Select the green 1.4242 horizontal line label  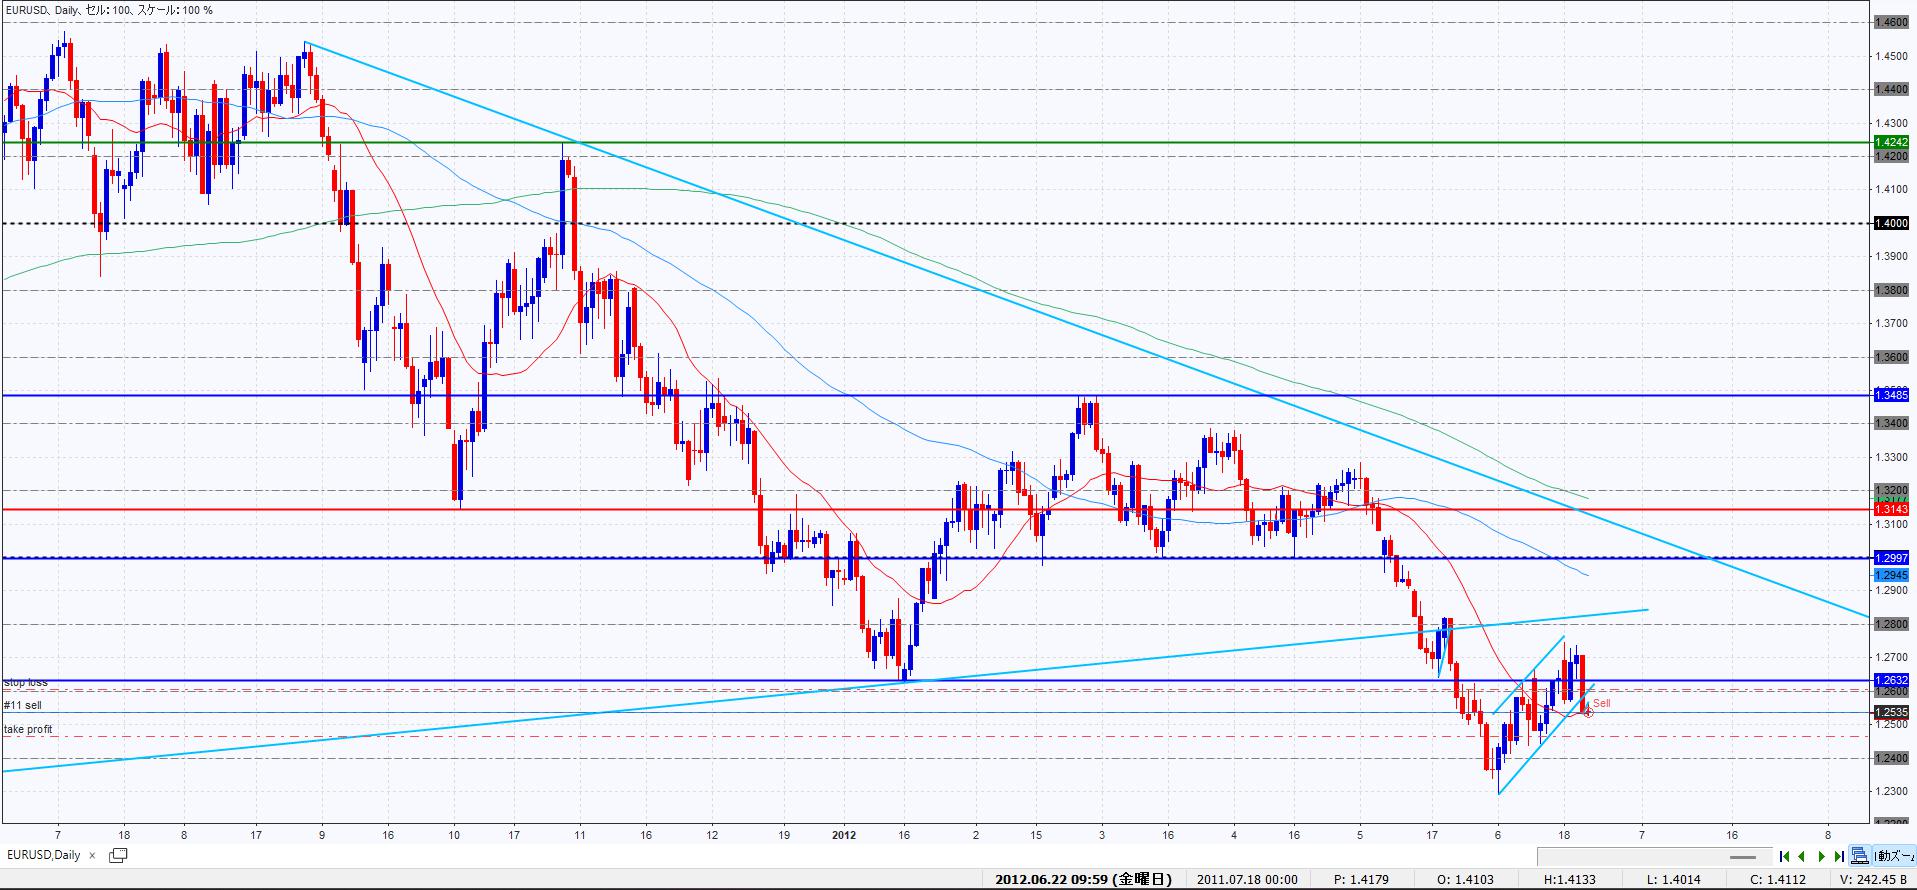click(1892, 143)
